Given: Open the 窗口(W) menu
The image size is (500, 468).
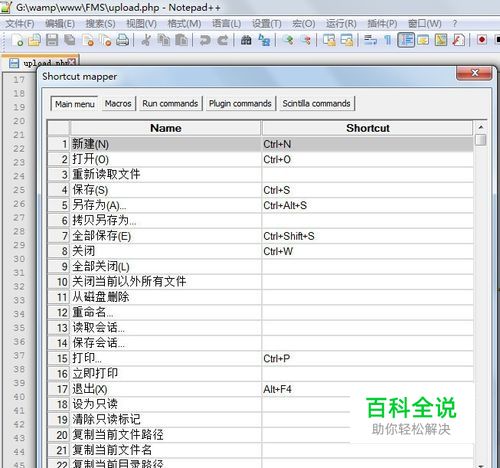Looking at the screenshot, I should [425, 24].
